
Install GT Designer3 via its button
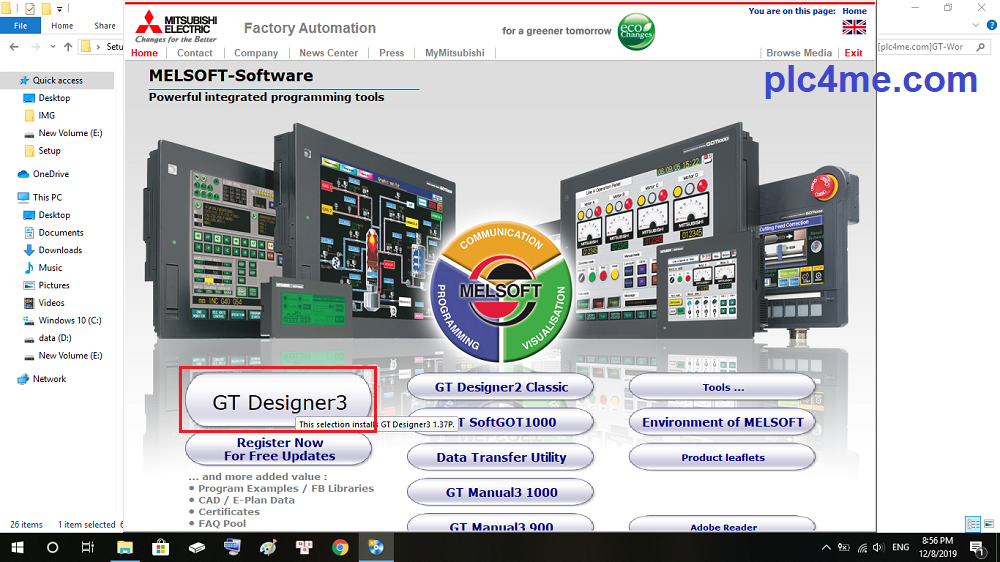point(279,402)
